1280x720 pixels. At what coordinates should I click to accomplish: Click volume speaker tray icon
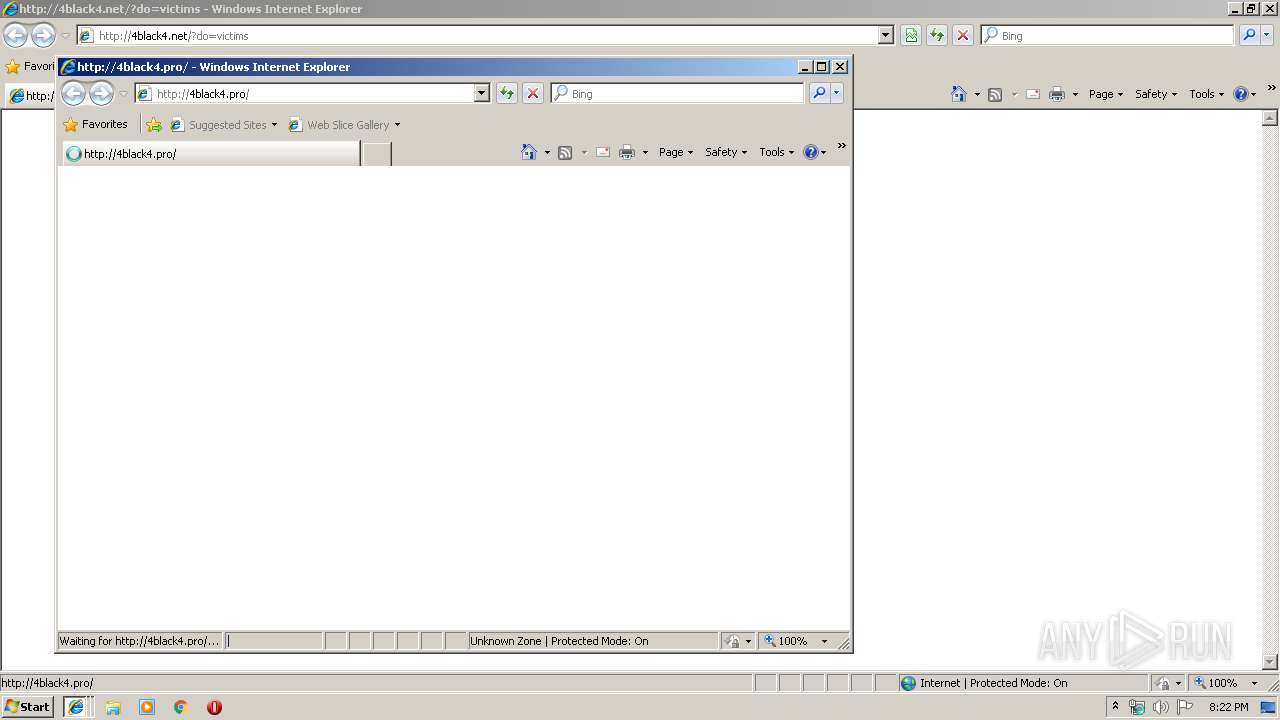tap(1160, 707)
